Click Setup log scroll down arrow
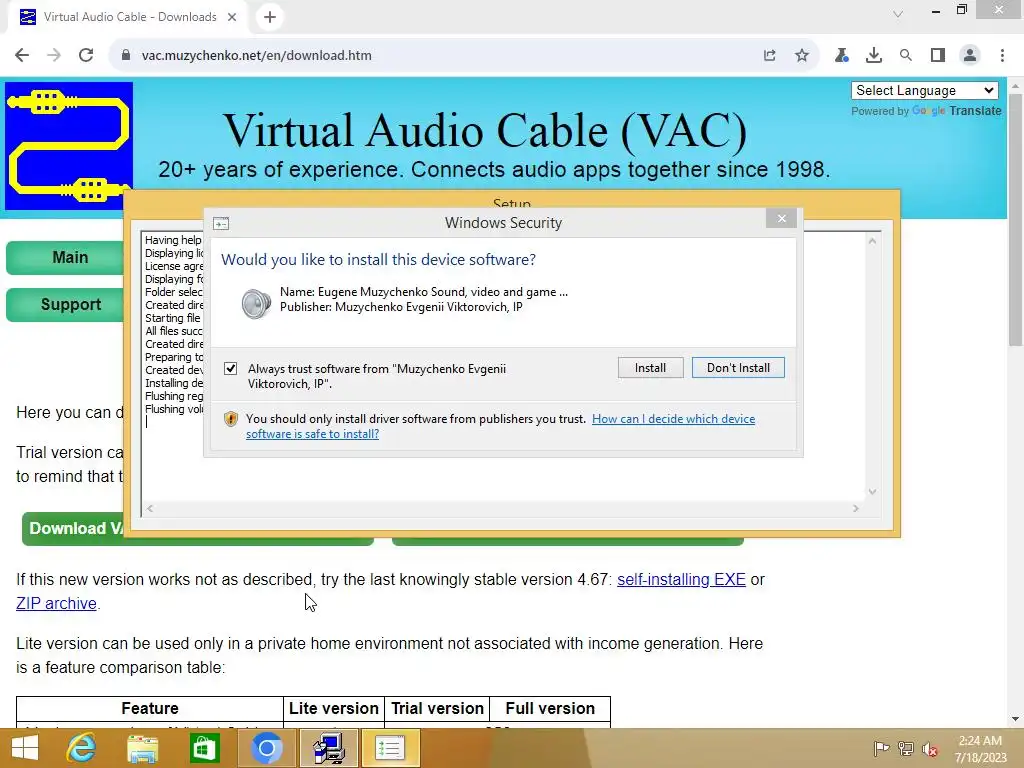The width and height of the screenshot is (1024, 768). click(872, 492)
